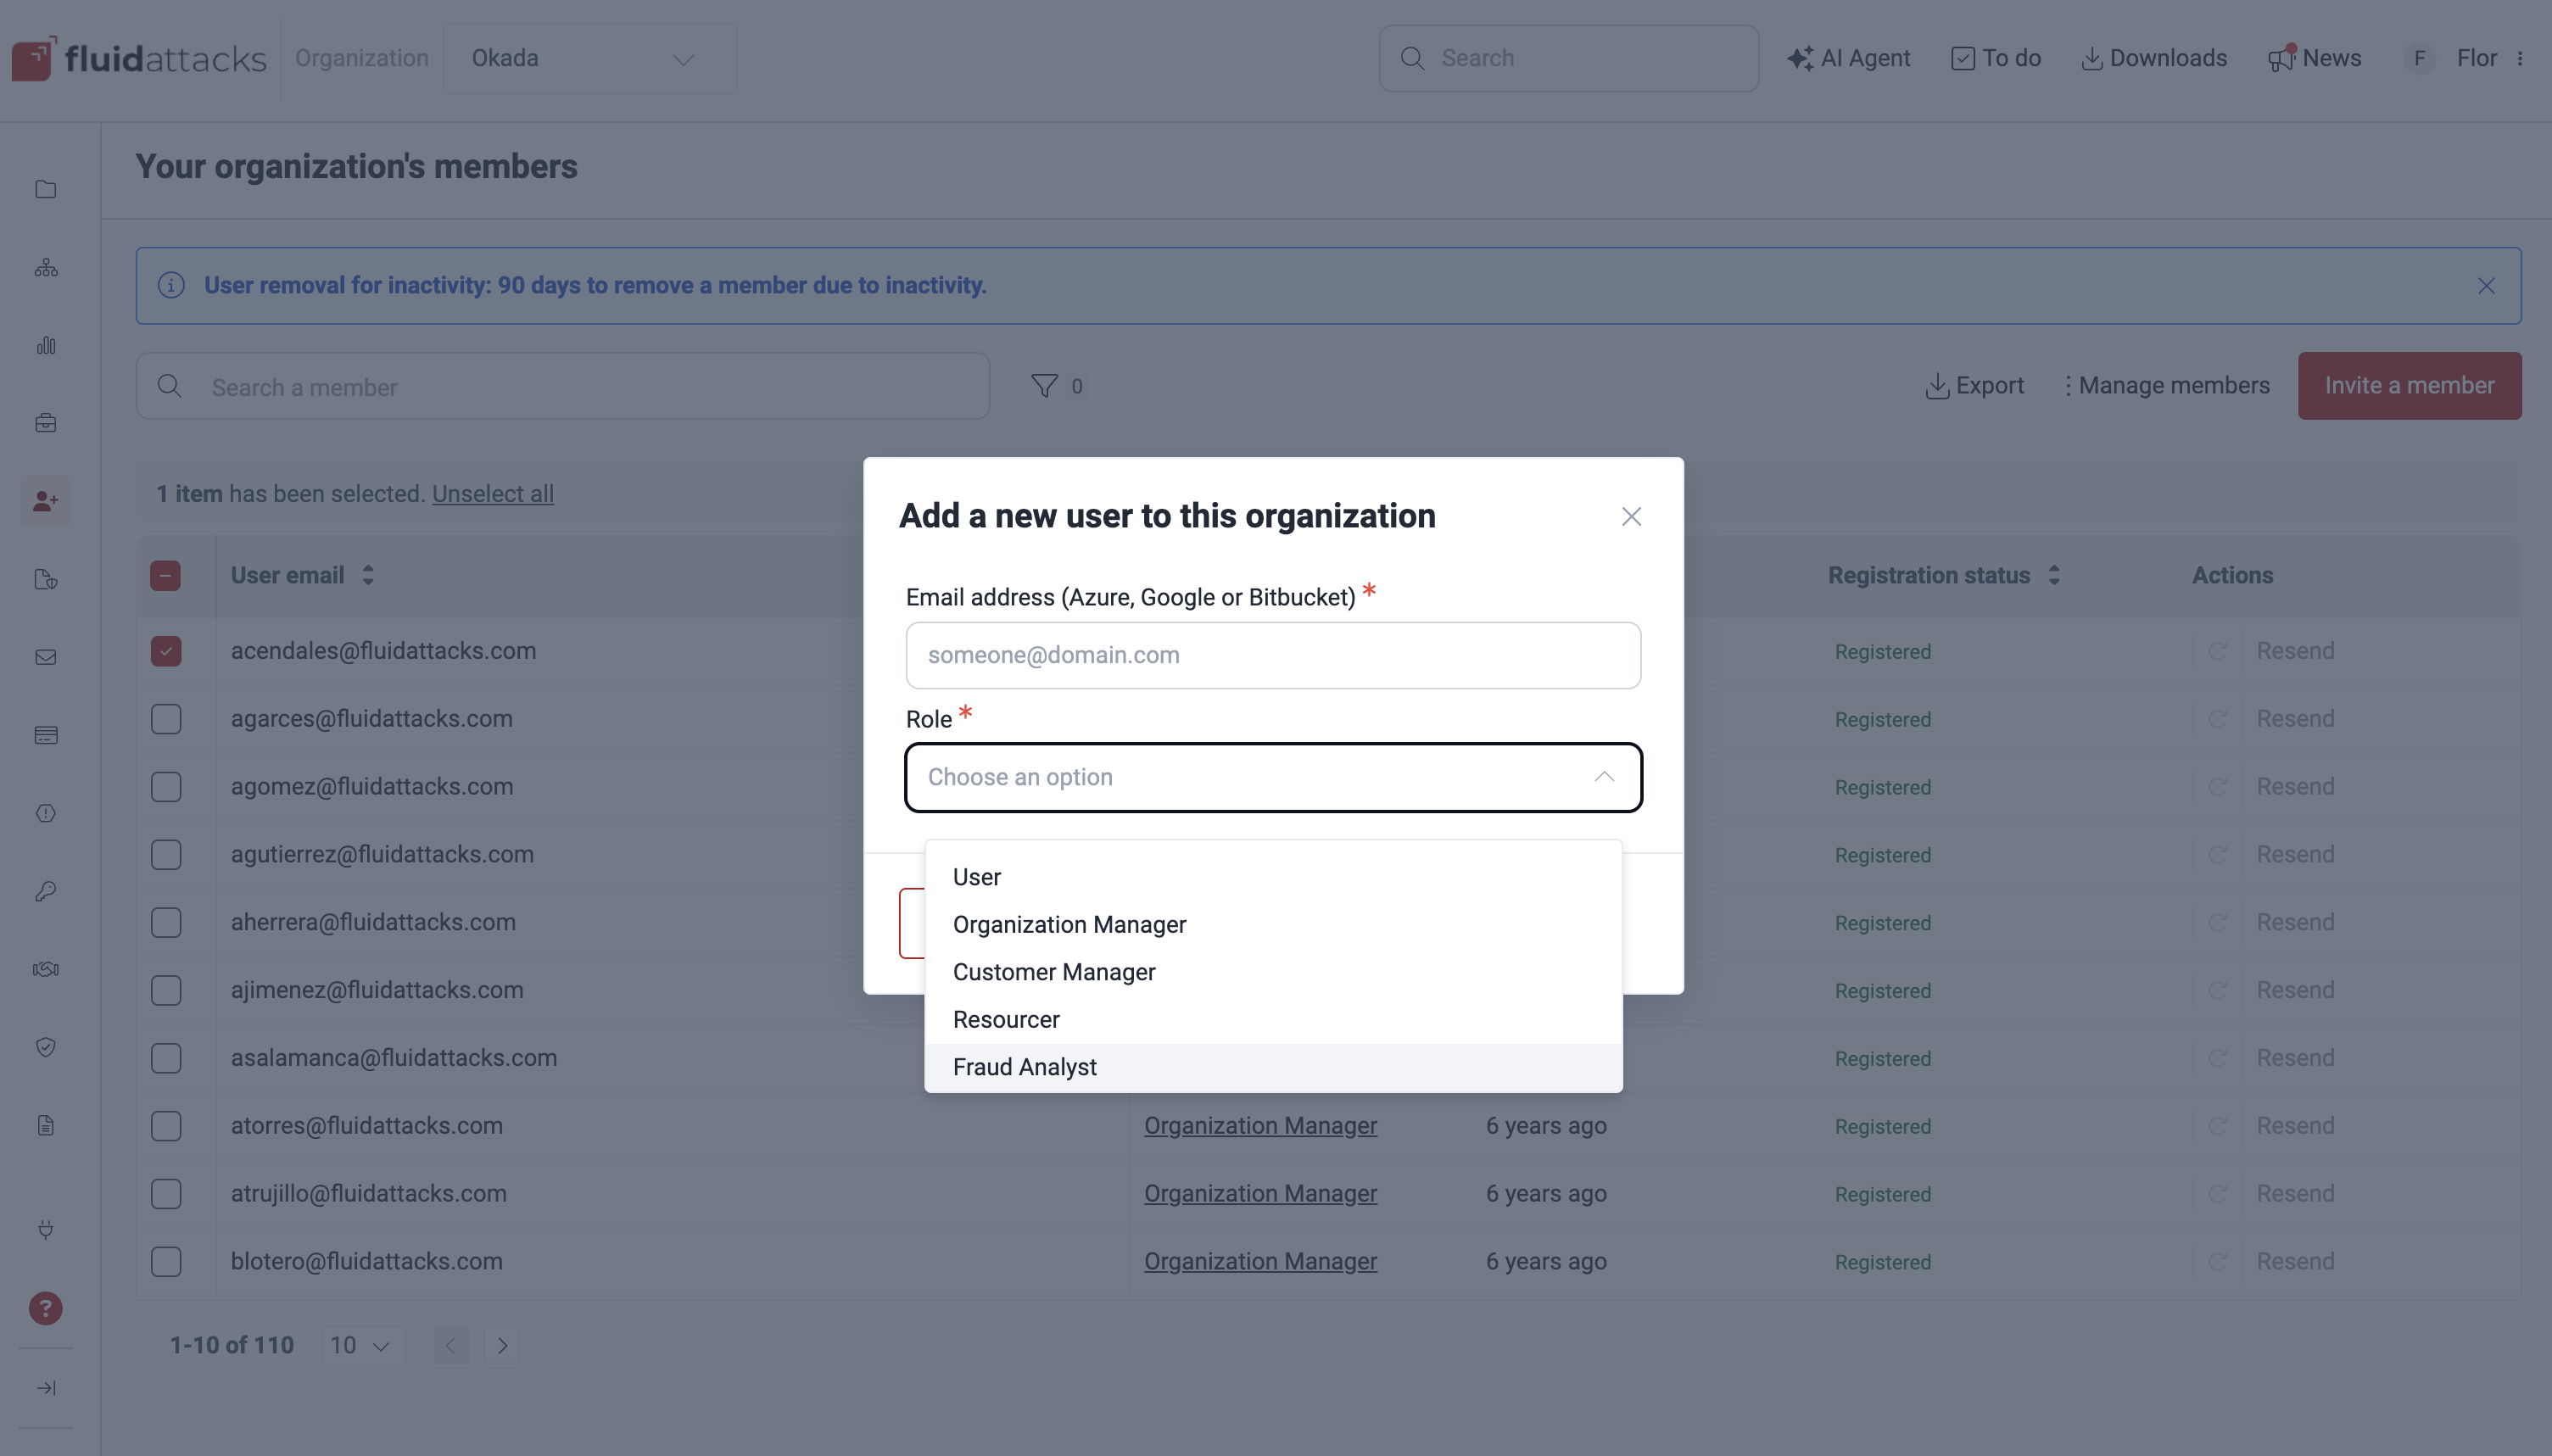Viewport: 2552px width, 1456px height.
Task: Check agutierrez@fluidattacks.com checkbox
Action: pyautogui.click(x=166, y=855)
